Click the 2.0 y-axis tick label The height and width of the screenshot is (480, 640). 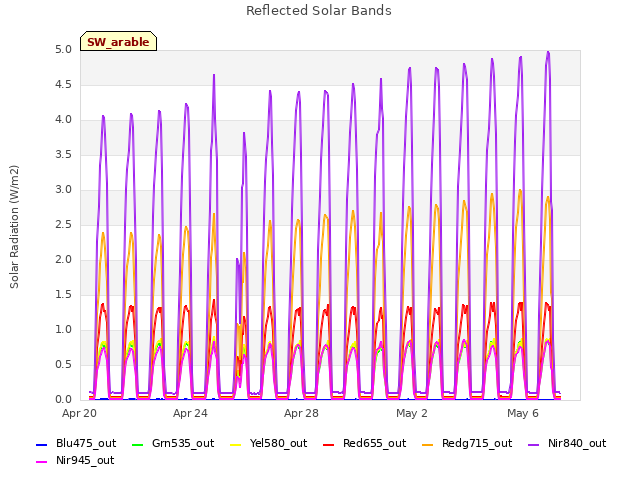point(63,260)
